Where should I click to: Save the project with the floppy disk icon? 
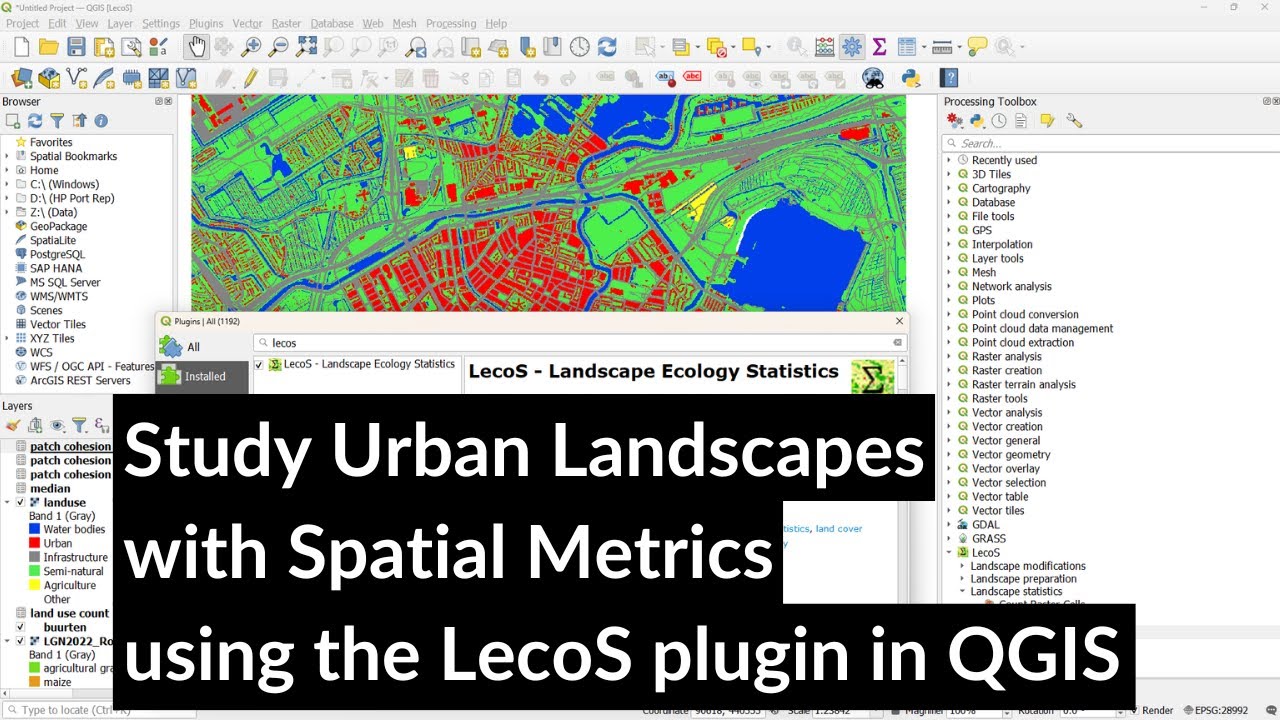tap(76, 46)
